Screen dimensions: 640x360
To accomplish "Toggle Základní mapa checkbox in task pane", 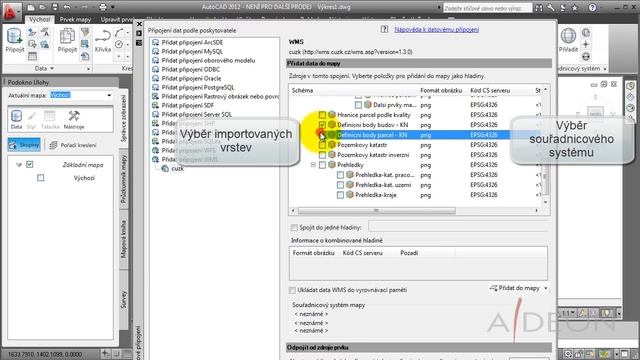I will click(x=29, y=164).
